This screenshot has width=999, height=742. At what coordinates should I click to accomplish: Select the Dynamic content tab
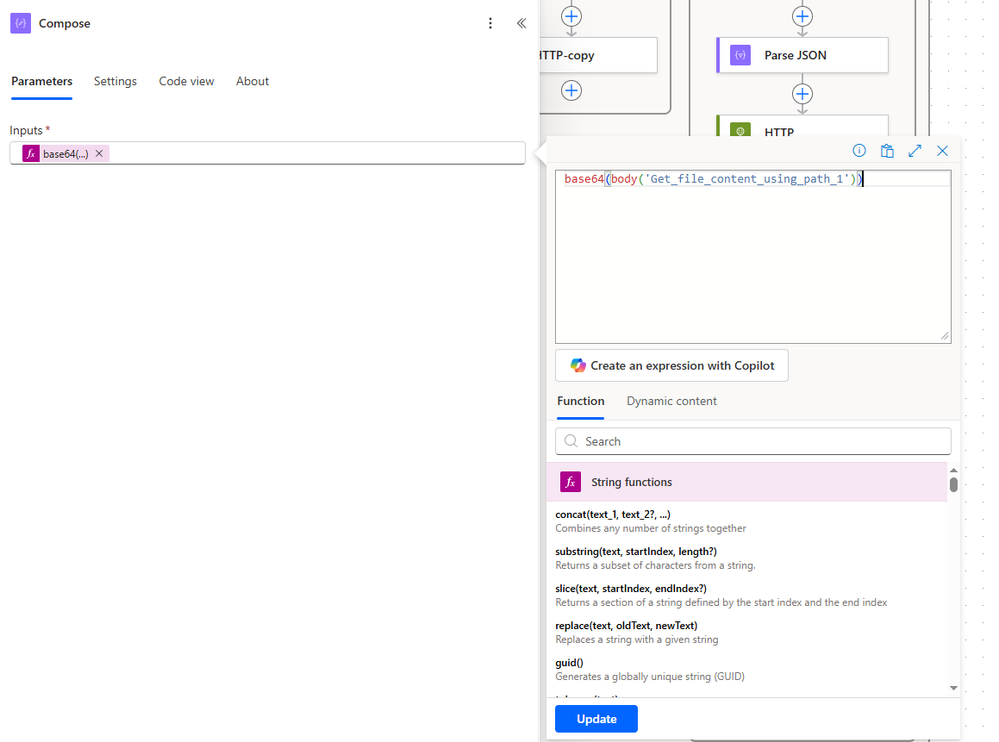point(672,401)
